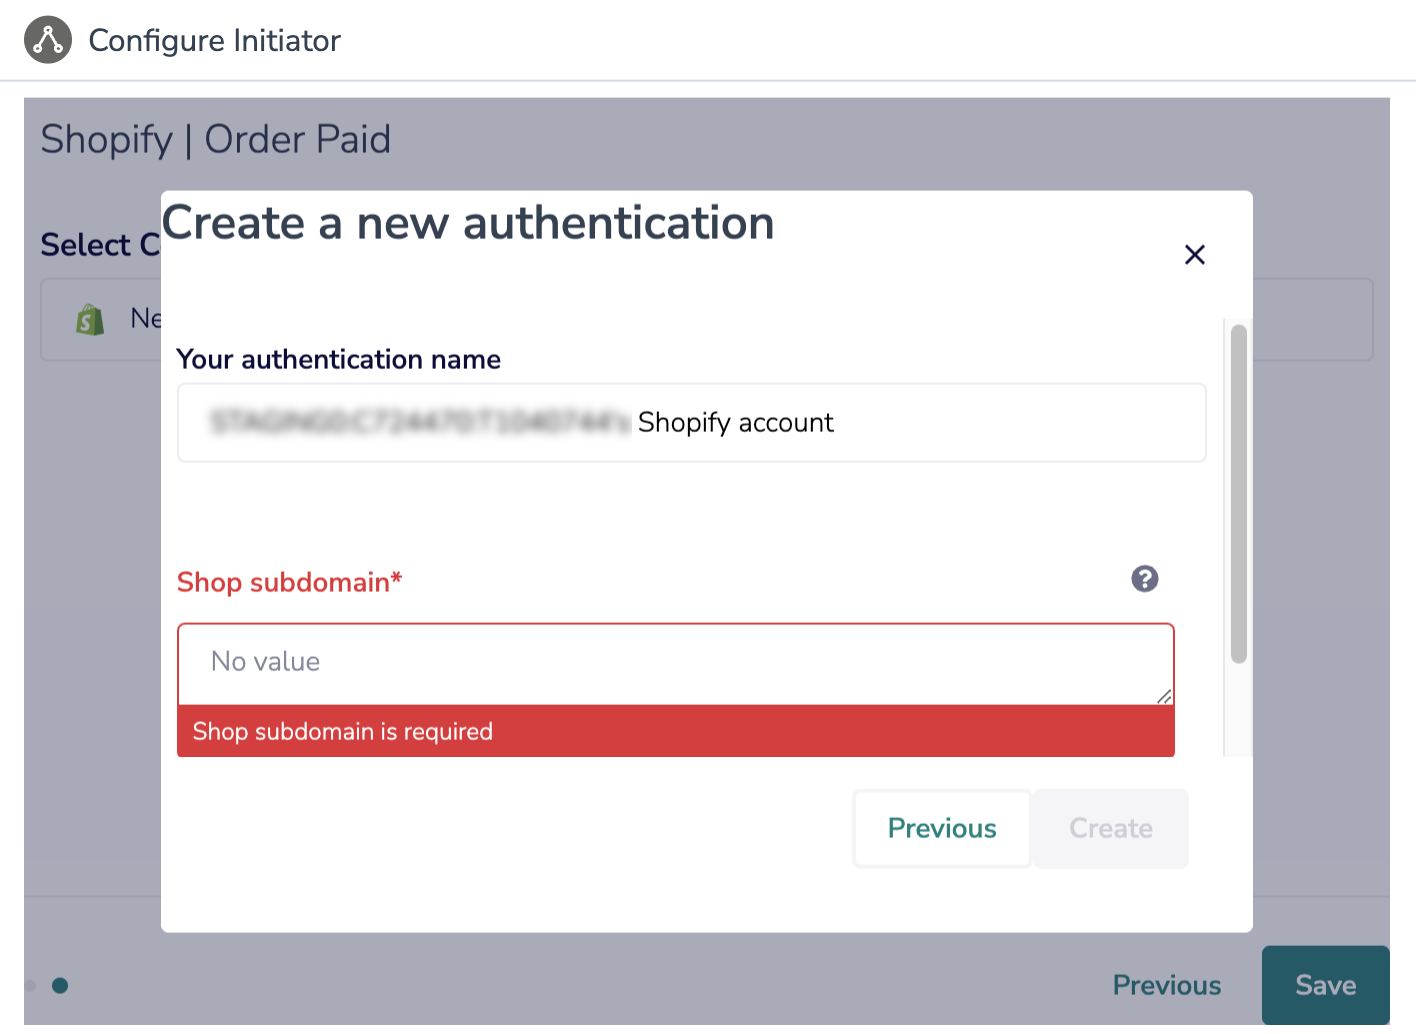The image size is (1416, 1034).
Task: Click the Shop subdomain is required error
Action: tap(343, 732)
